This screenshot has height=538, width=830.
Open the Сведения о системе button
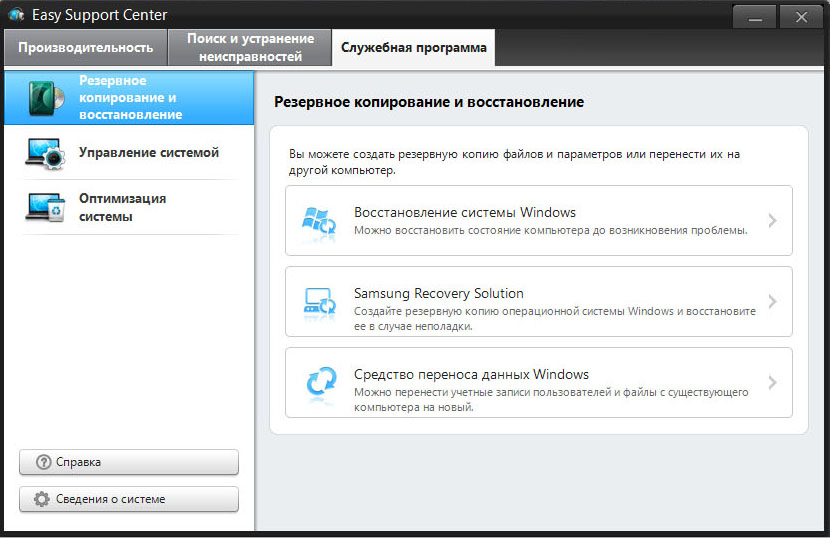click(x=129, y=499)
